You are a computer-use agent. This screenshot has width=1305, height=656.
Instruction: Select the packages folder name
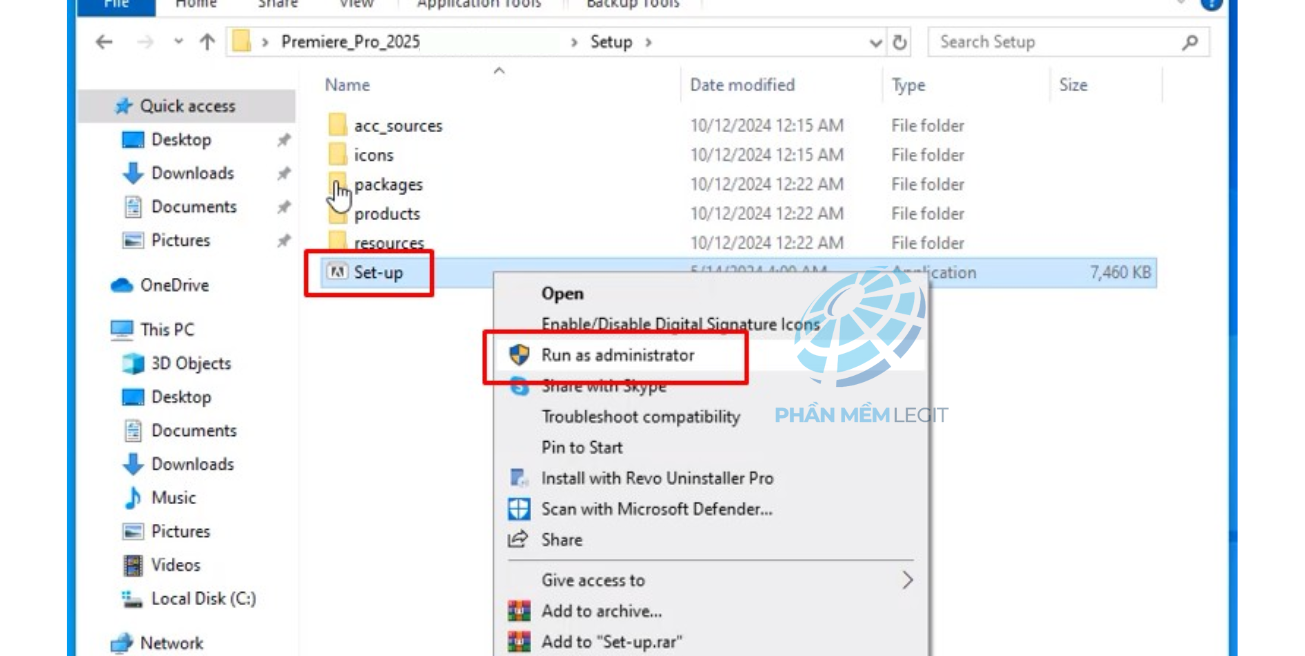click(x=388, y=185)
